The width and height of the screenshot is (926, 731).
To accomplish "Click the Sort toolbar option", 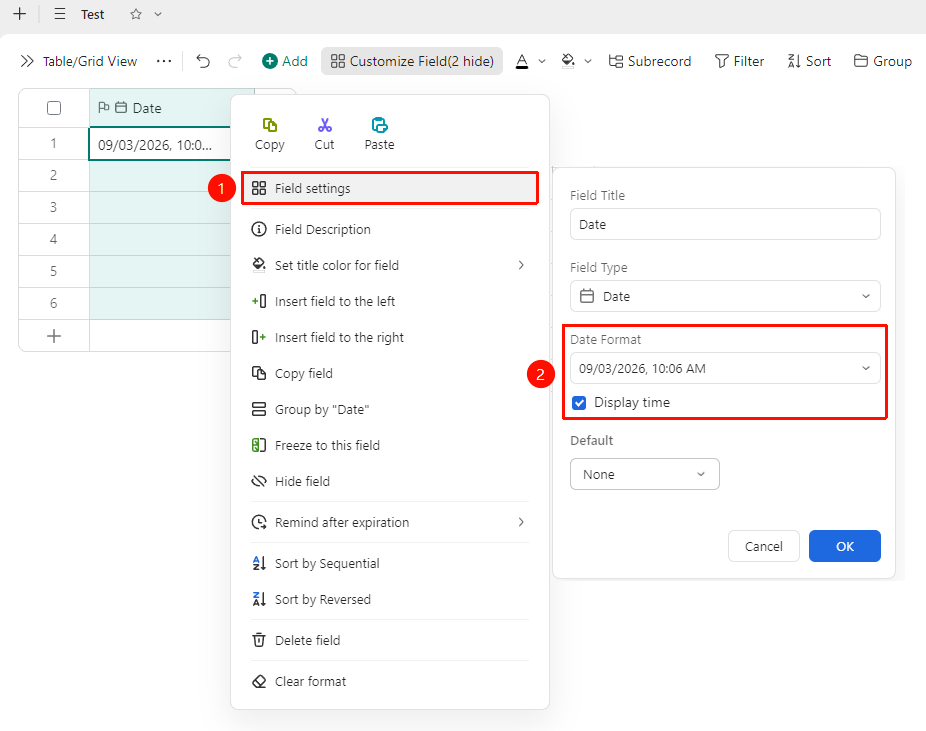I will click(809, 61).
